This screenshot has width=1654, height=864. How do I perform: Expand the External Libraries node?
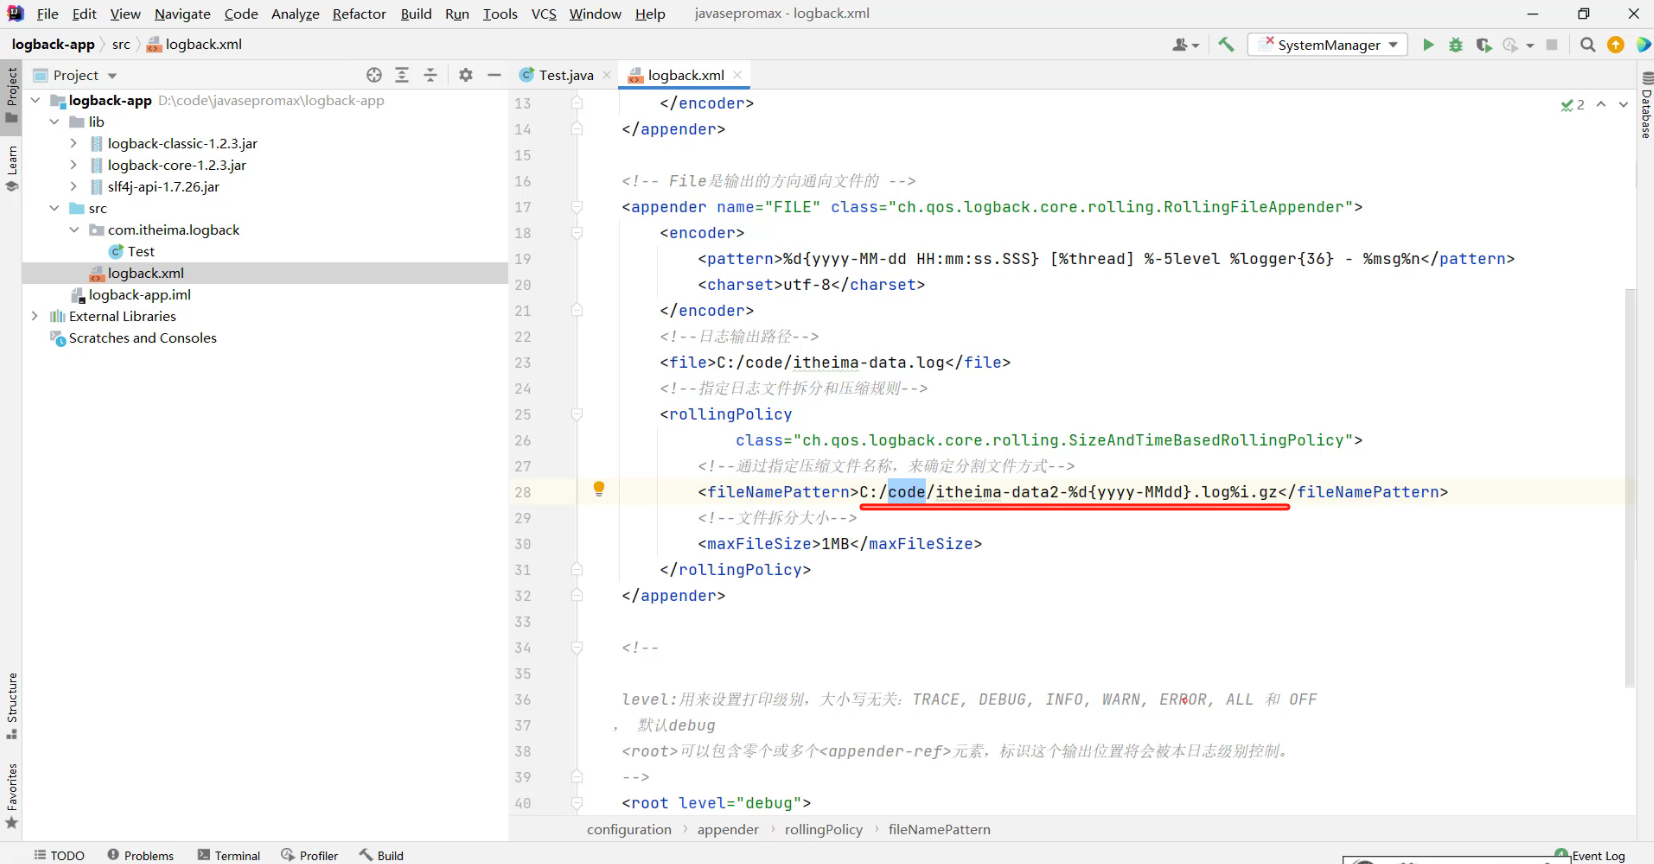coord(35,317)
